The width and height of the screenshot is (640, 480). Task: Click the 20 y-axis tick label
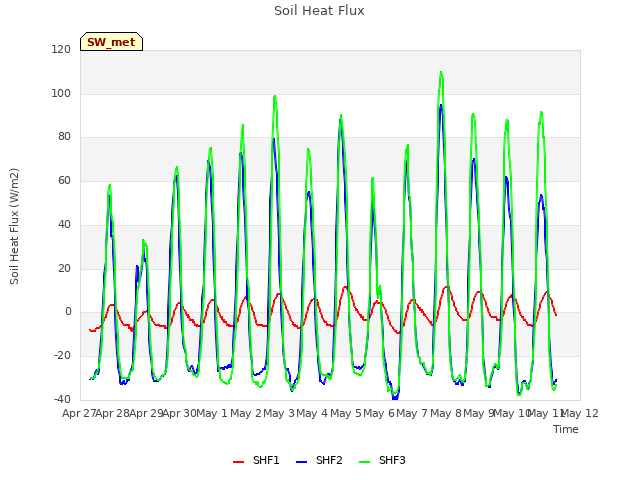click(64, 269)
